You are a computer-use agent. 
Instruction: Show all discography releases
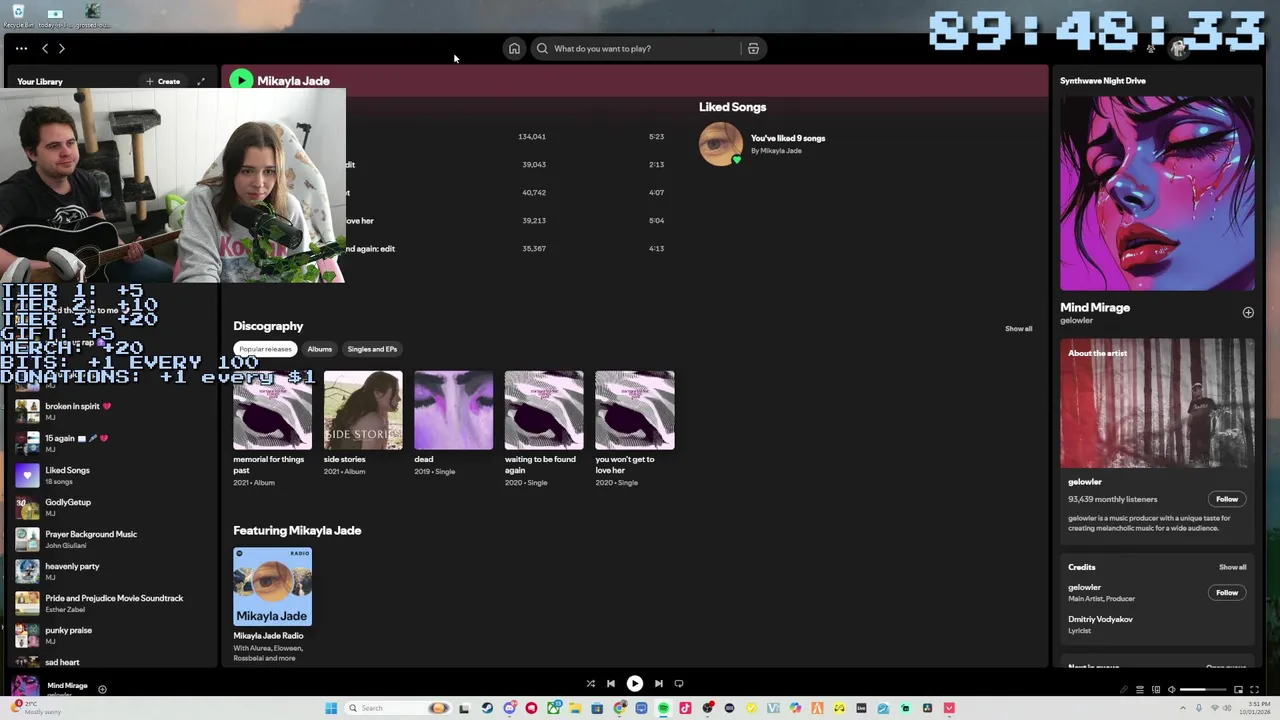click(1018, 328)
